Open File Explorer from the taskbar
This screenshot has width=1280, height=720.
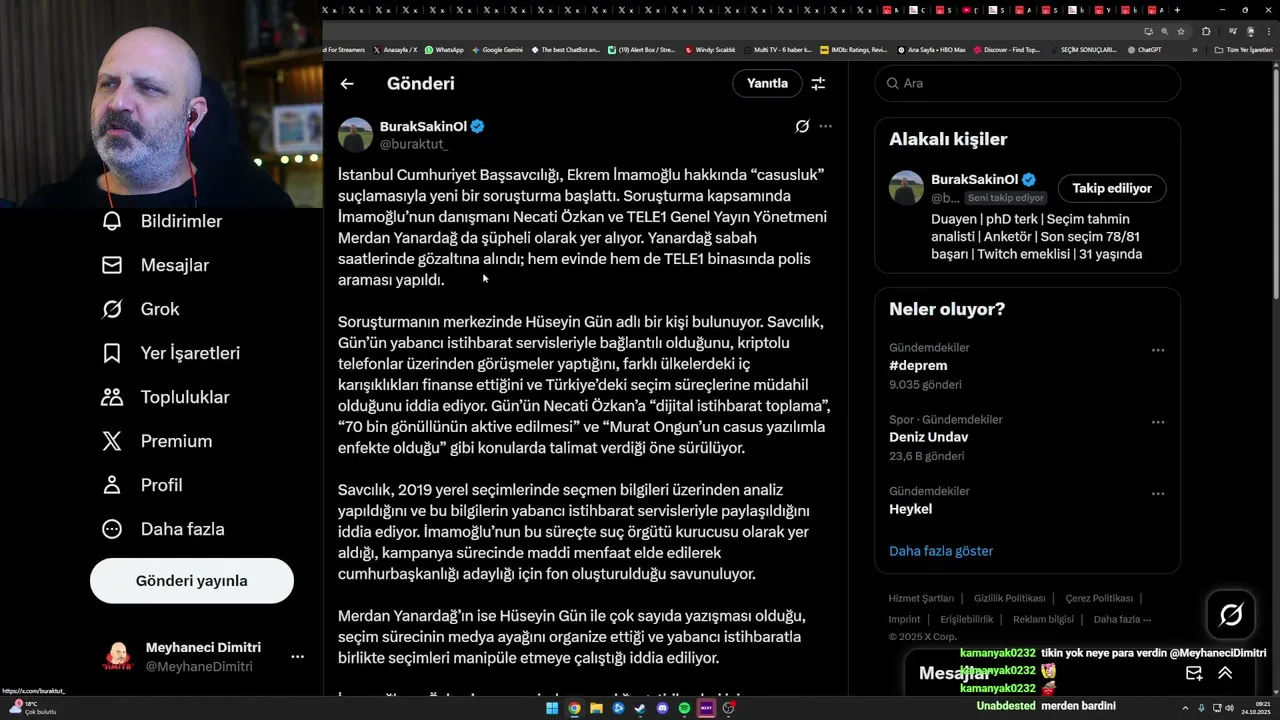pyautogui.click(x=596, y=708)
